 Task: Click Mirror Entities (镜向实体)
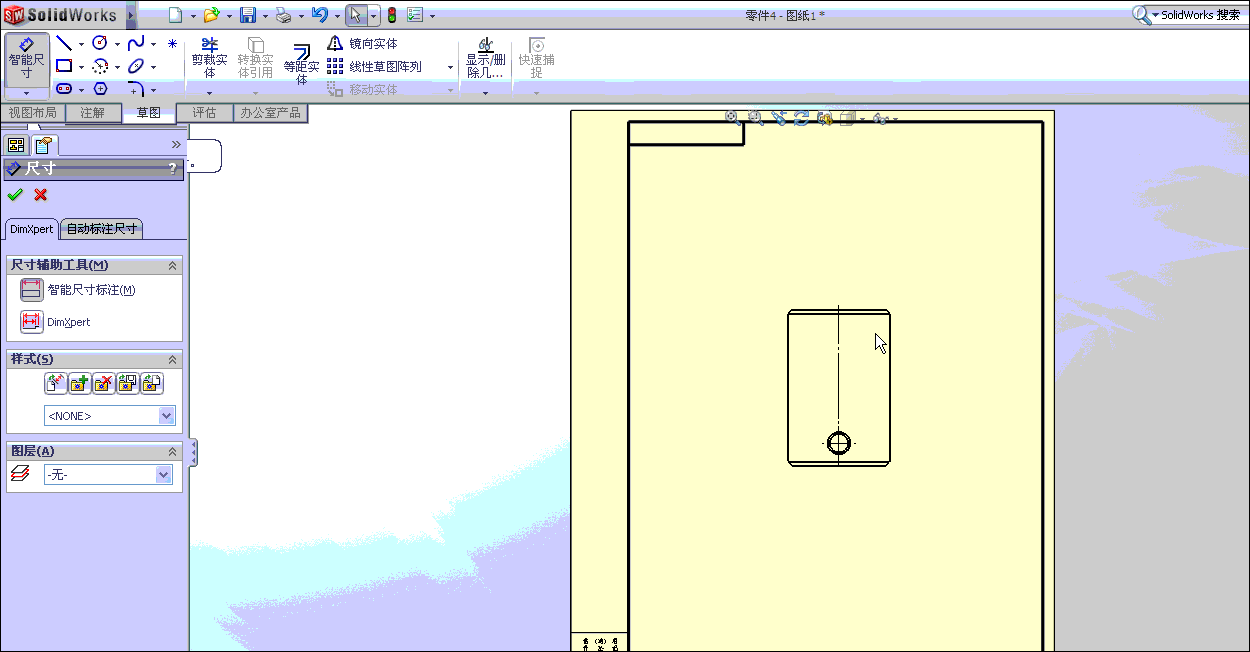(x=362, y=44)
